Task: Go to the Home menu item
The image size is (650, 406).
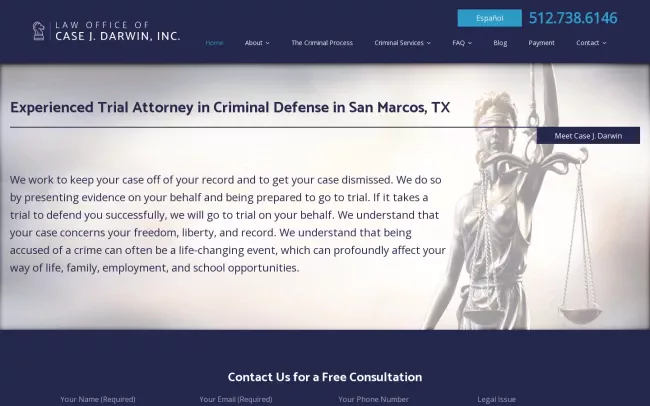Action: coord(214,43)
